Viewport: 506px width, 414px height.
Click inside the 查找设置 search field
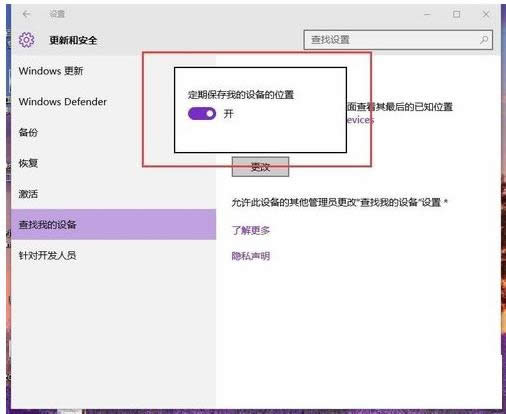398,40
